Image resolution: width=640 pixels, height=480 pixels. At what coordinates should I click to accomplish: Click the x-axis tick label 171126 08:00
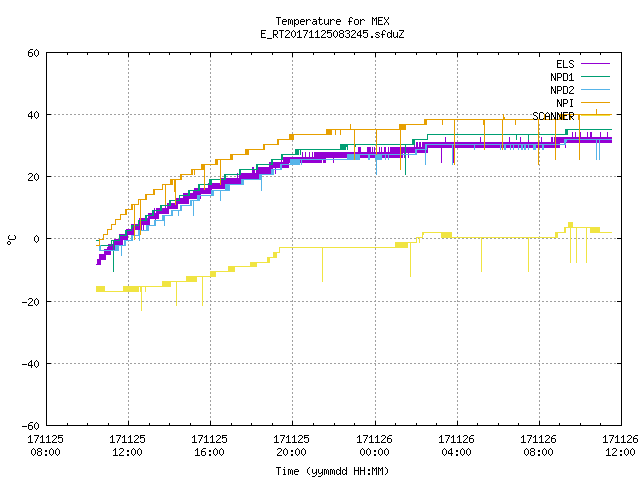(538, 446)
